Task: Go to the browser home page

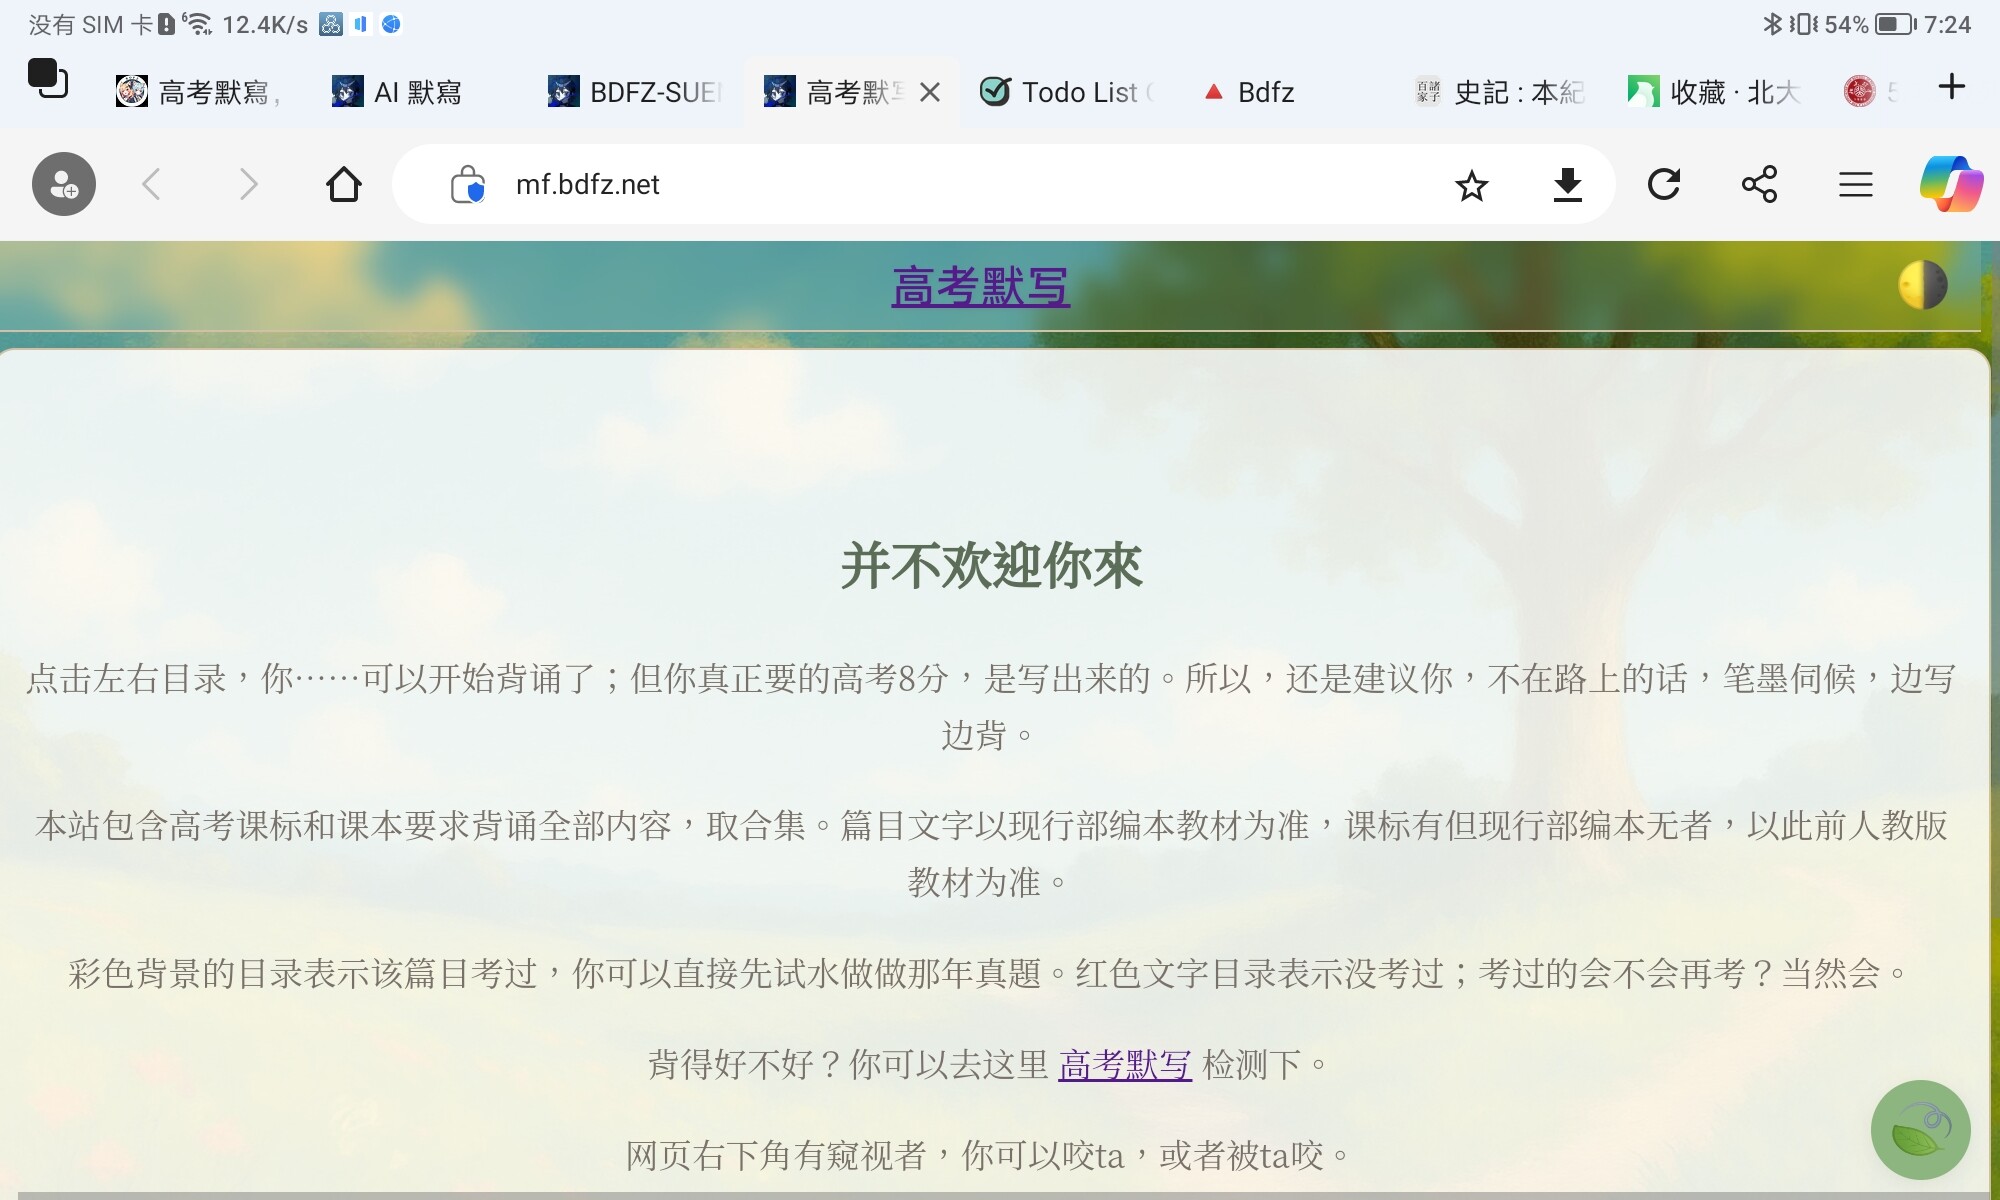Action: 343,184
